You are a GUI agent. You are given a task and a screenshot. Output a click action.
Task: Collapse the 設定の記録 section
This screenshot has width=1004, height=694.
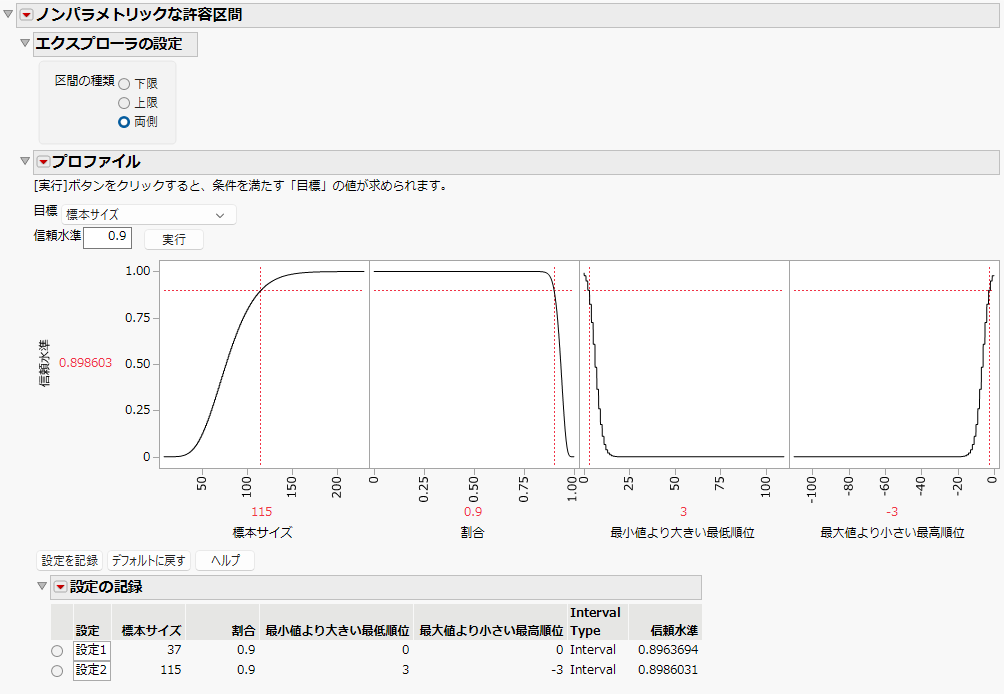(x=42, y=586)
